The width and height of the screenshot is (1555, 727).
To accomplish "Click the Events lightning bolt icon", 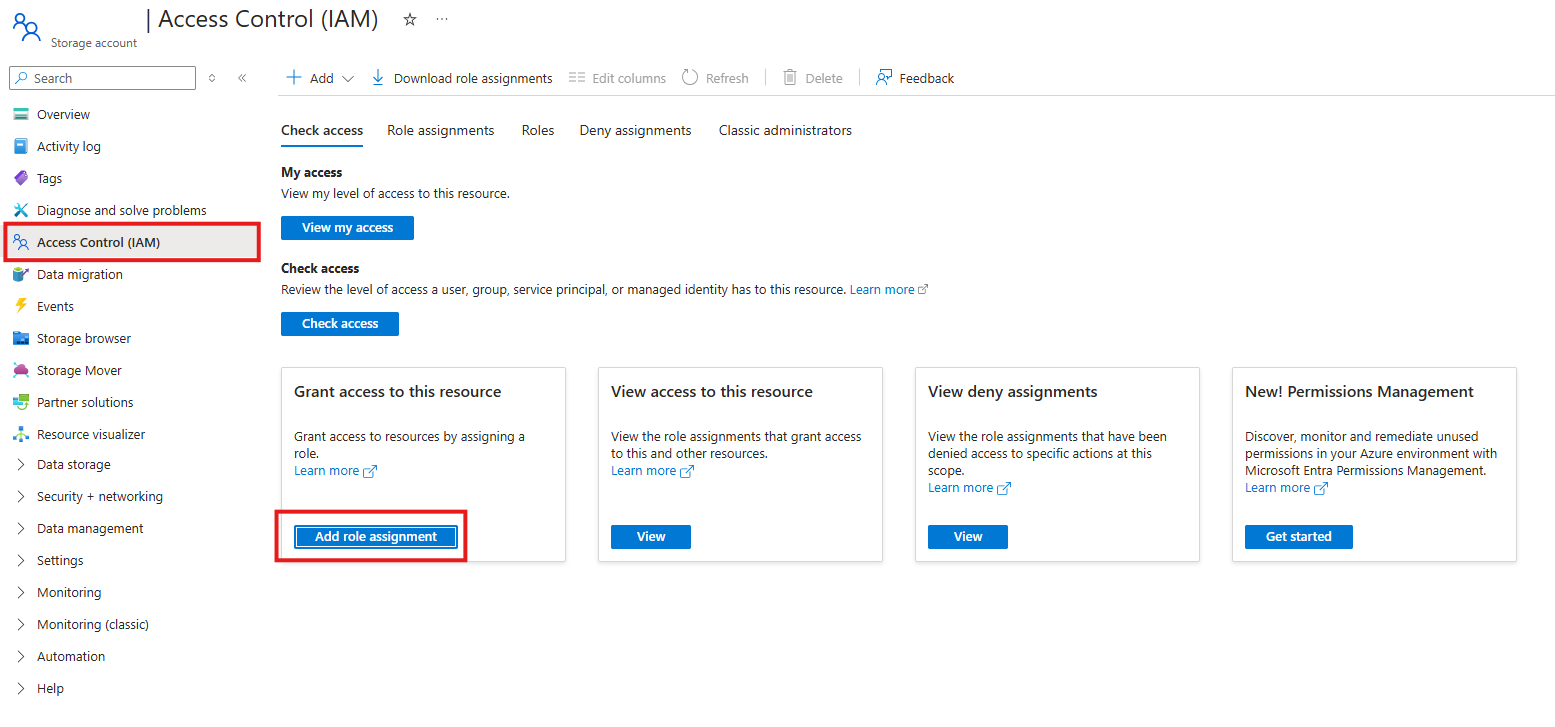I will pyautogui.click(x=21, y=306).
